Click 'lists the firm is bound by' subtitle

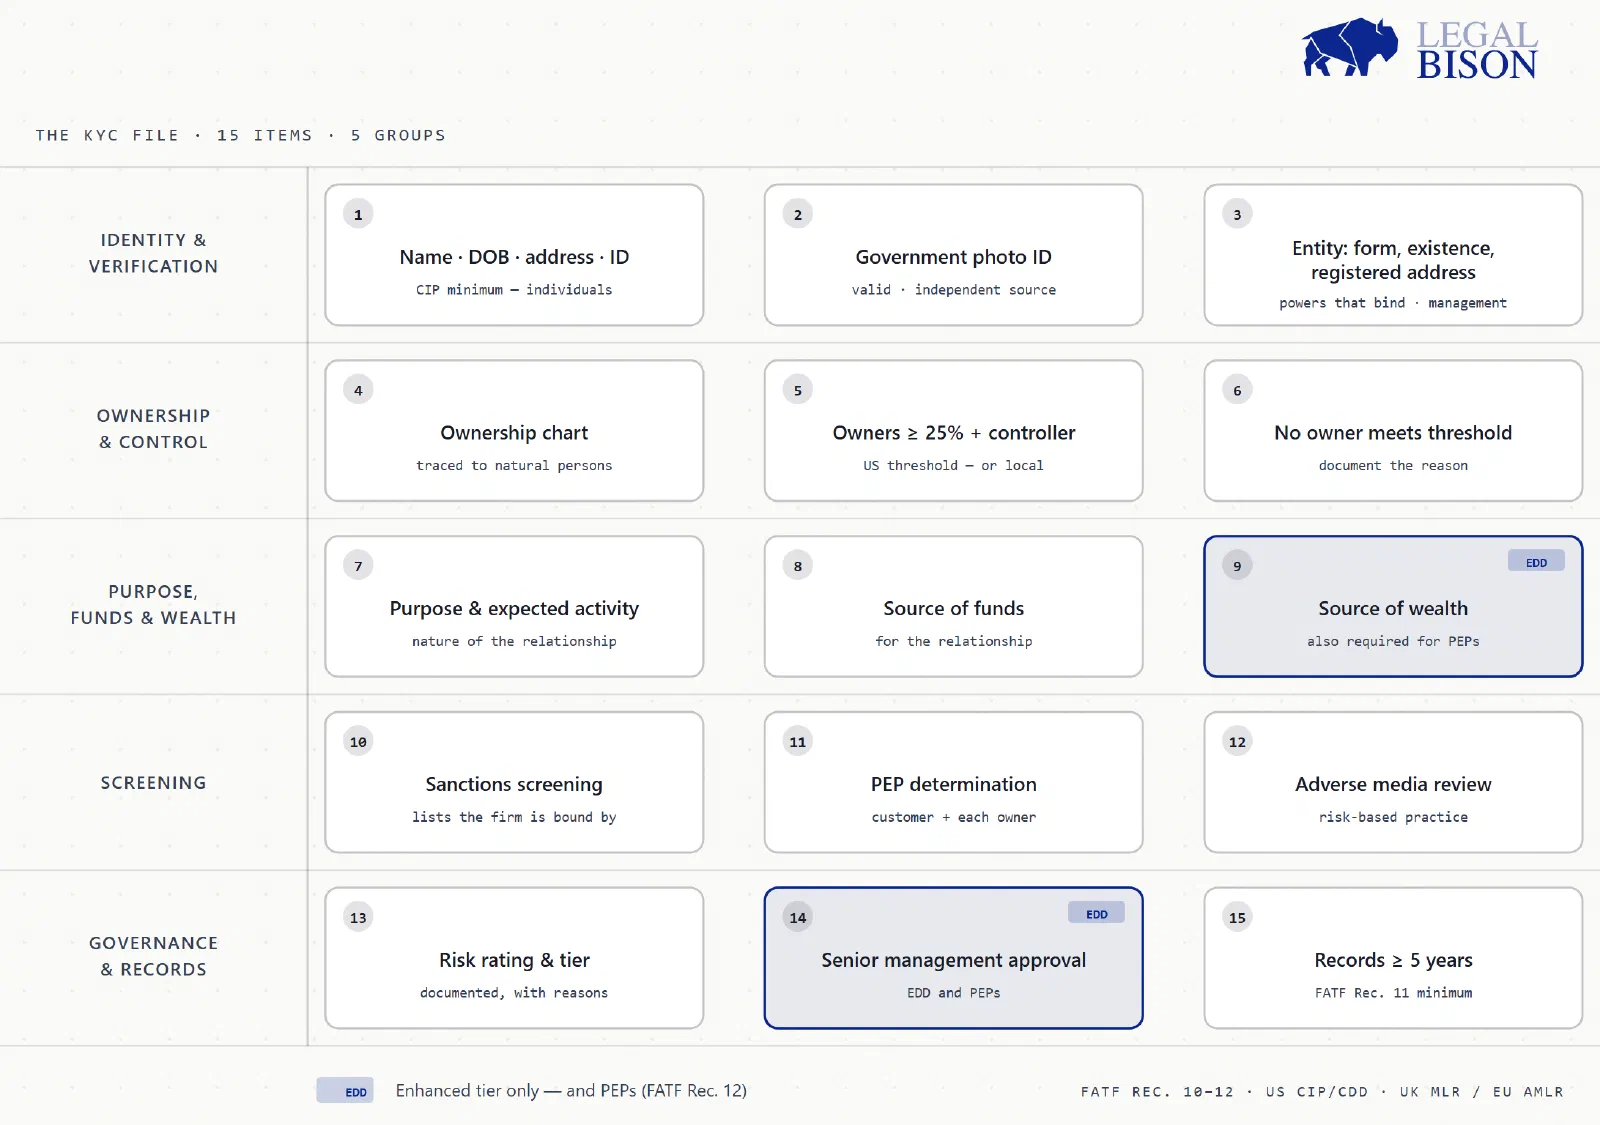[x=514, y=817]
